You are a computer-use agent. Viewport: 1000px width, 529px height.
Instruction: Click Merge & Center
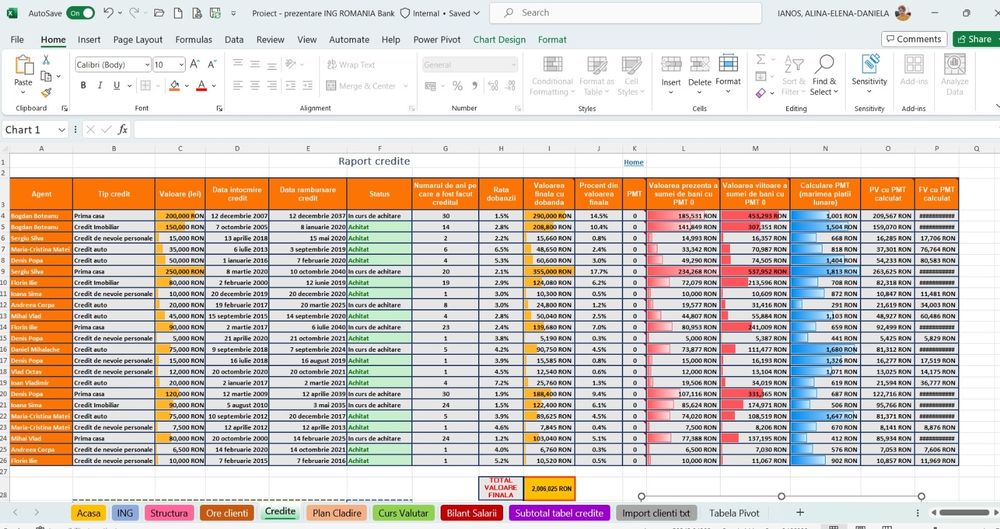361,86
